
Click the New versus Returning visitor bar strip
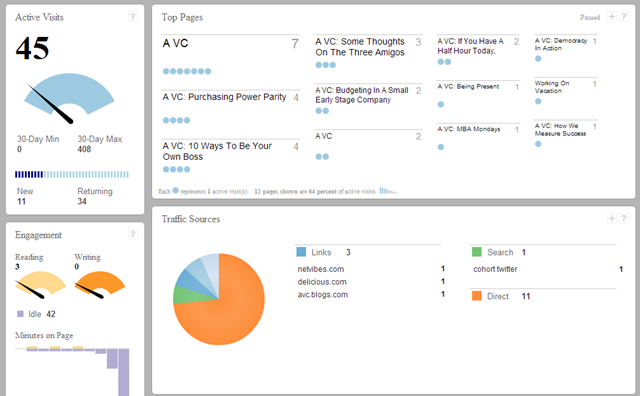(x=72, y=174)
